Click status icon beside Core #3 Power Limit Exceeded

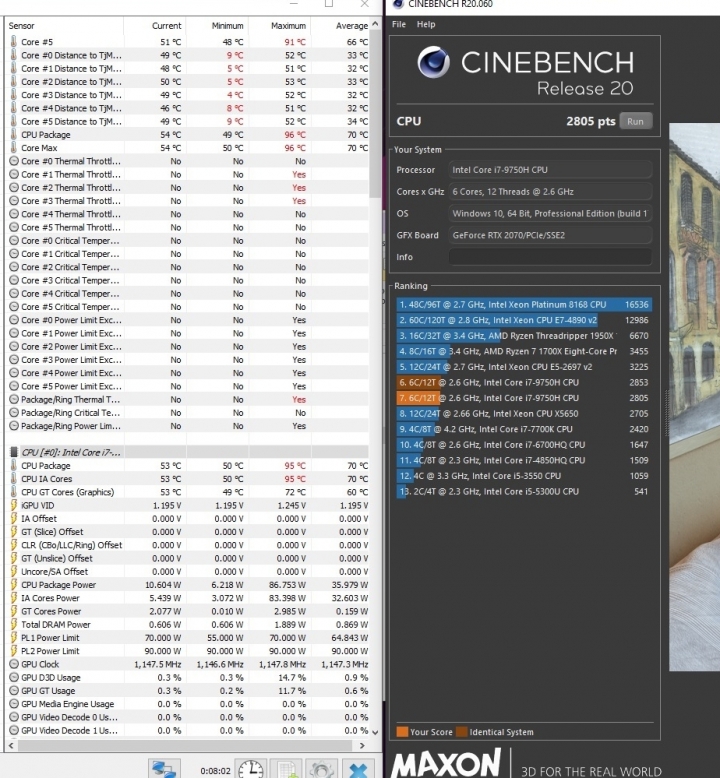point(14,360)
